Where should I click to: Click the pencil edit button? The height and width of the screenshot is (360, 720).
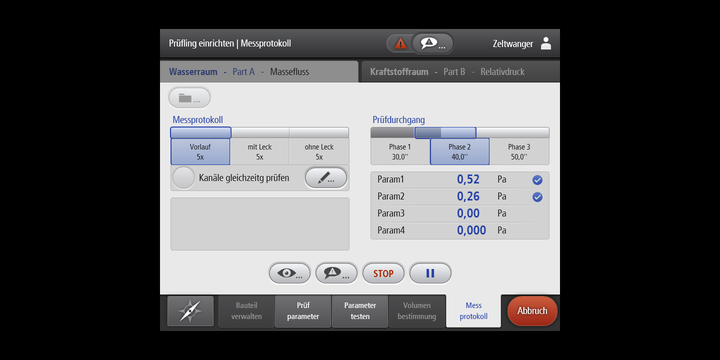point(326,178)
